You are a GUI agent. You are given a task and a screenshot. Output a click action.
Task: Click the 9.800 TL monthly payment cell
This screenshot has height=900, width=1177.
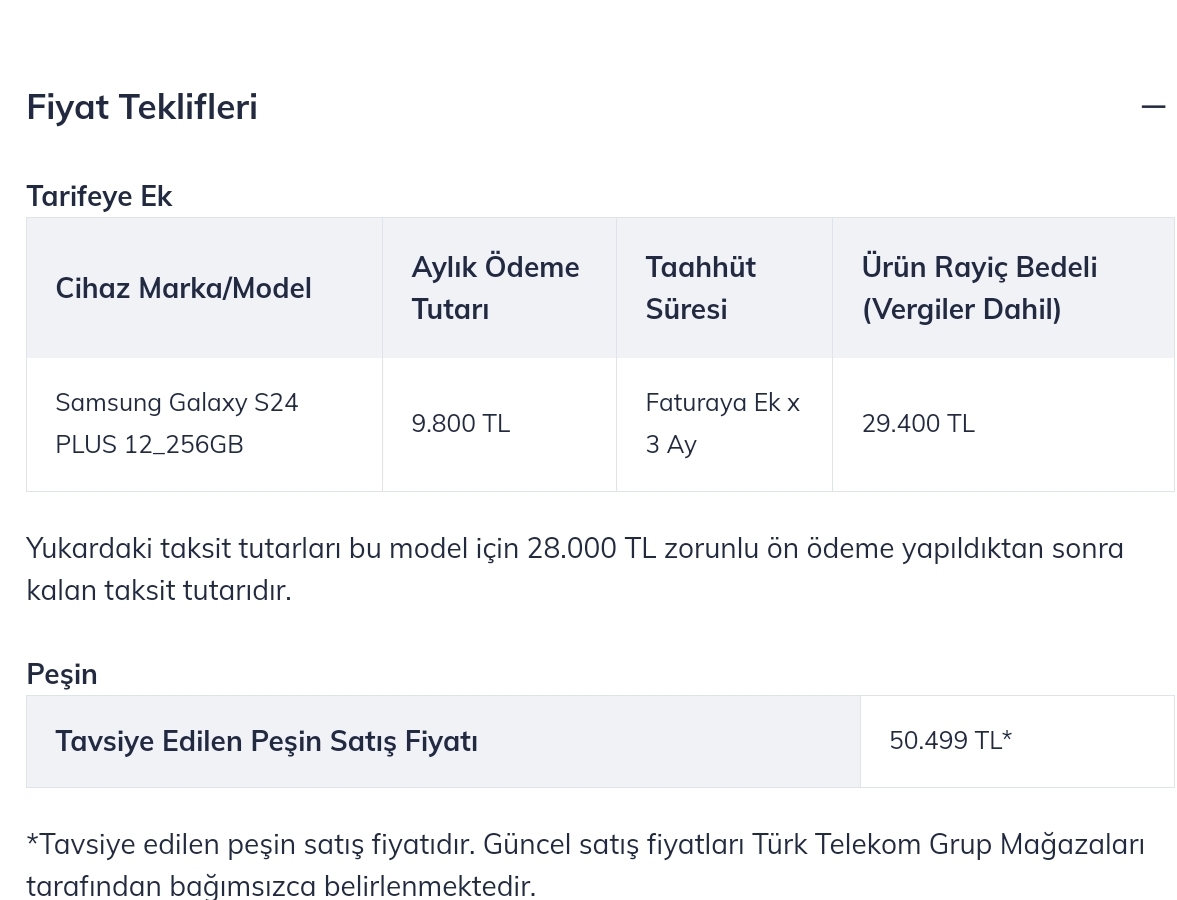point(461,424)
